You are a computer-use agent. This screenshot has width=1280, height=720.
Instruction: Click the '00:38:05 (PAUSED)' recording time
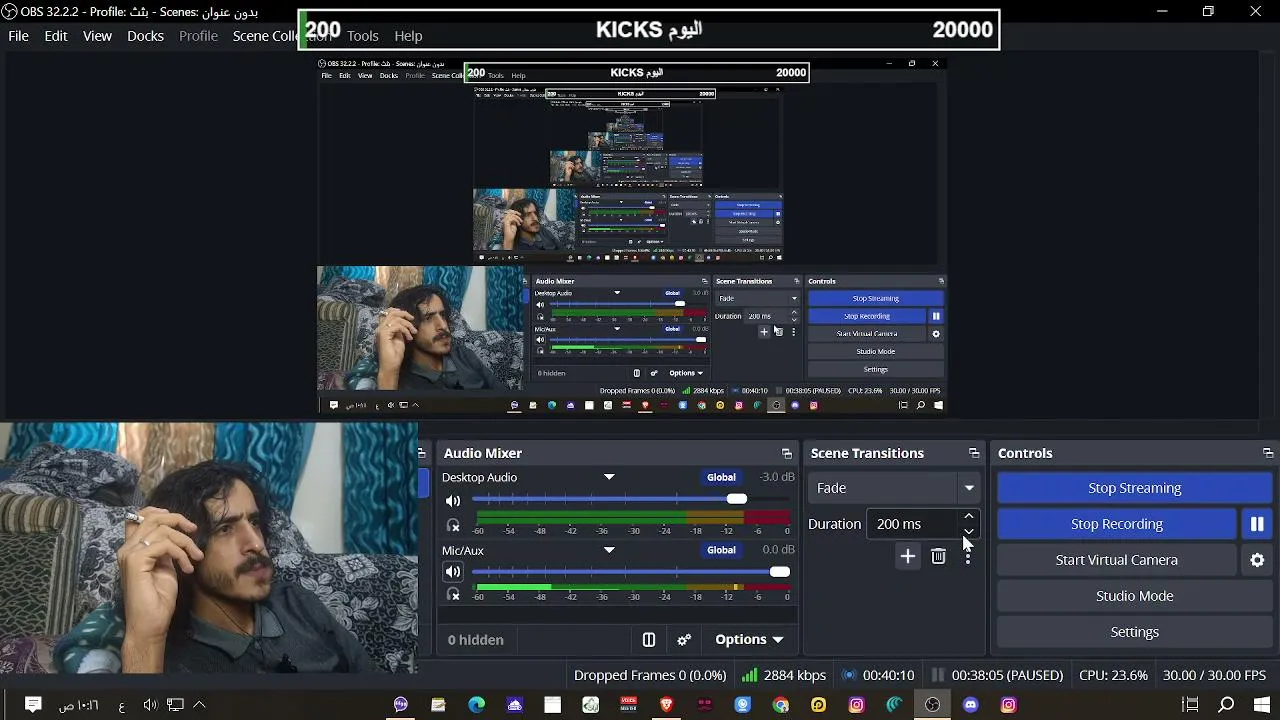pyautogui.click(x=1007, y=675)
